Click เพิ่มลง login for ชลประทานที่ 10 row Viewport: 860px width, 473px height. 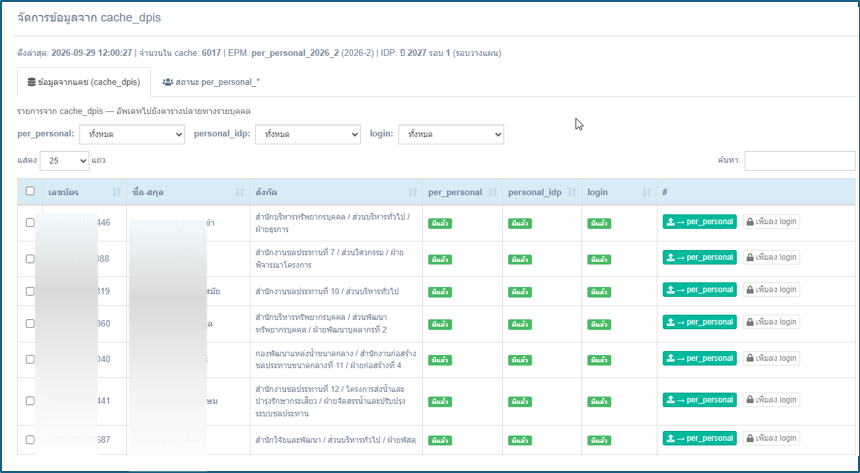[771, 290]
